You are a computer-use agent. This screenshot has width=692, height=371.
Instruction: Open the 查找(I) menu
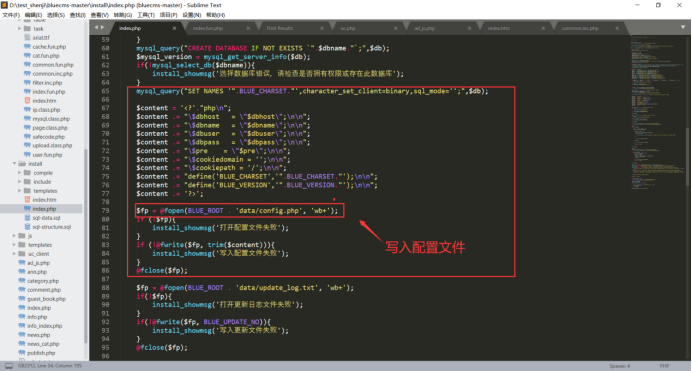click(77, 15)
